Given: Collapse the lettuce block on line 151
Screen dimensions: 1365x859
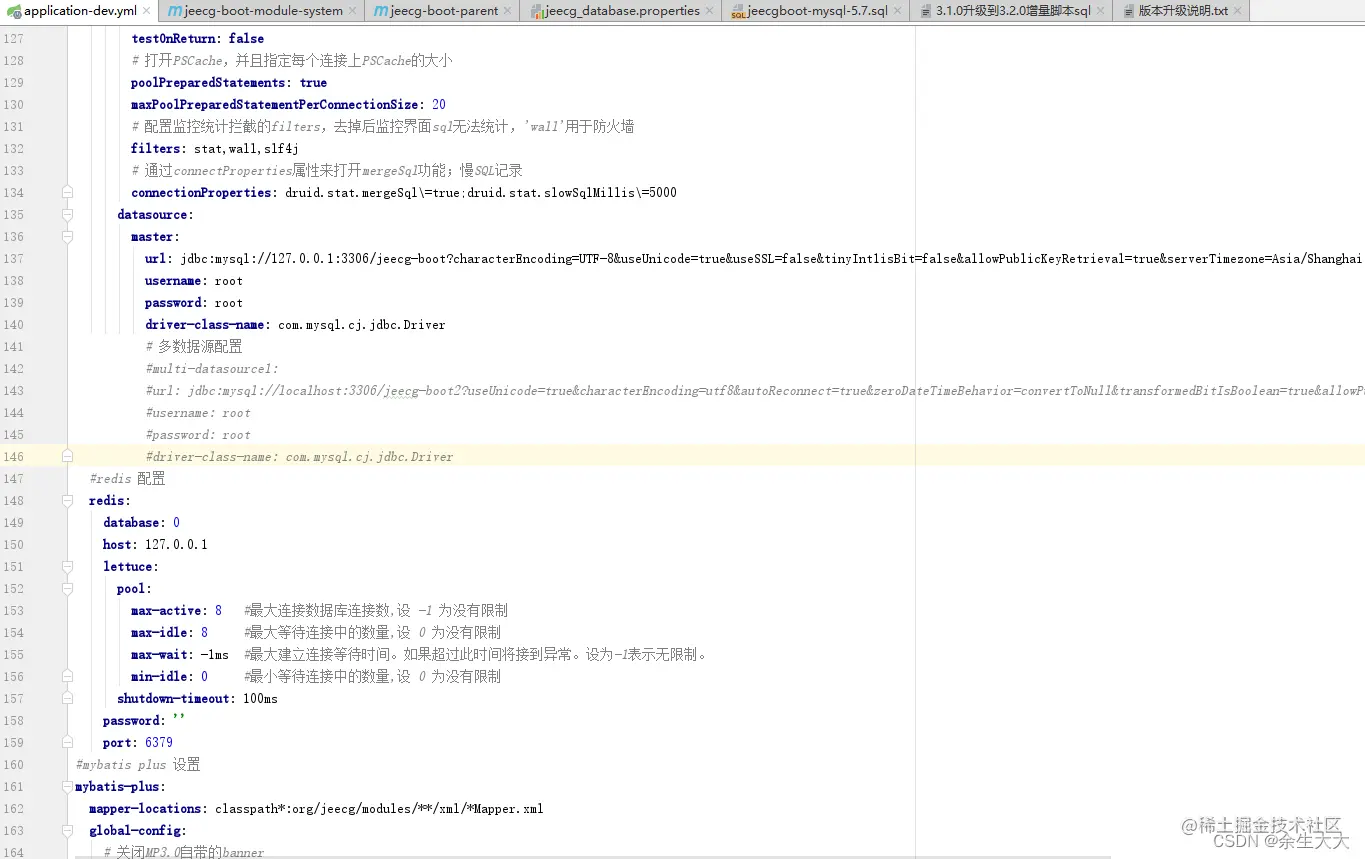Looking at the screenshot, I should pos(67,566).
